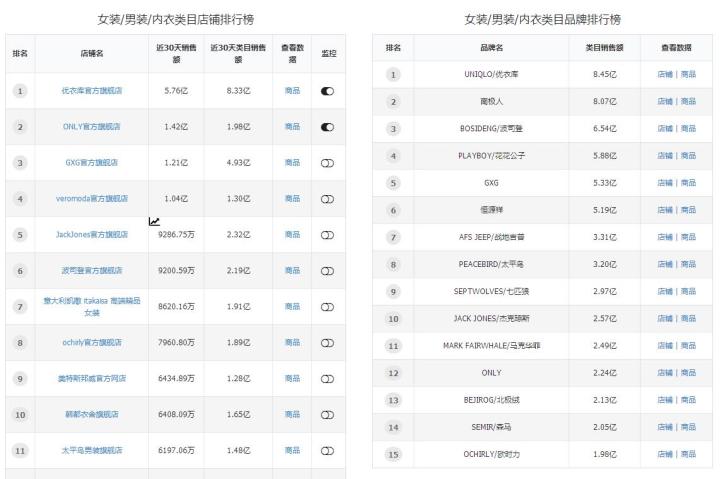Enable monitoring for GXG官方旗舰店
720x479 pixels.
point(327,163)
